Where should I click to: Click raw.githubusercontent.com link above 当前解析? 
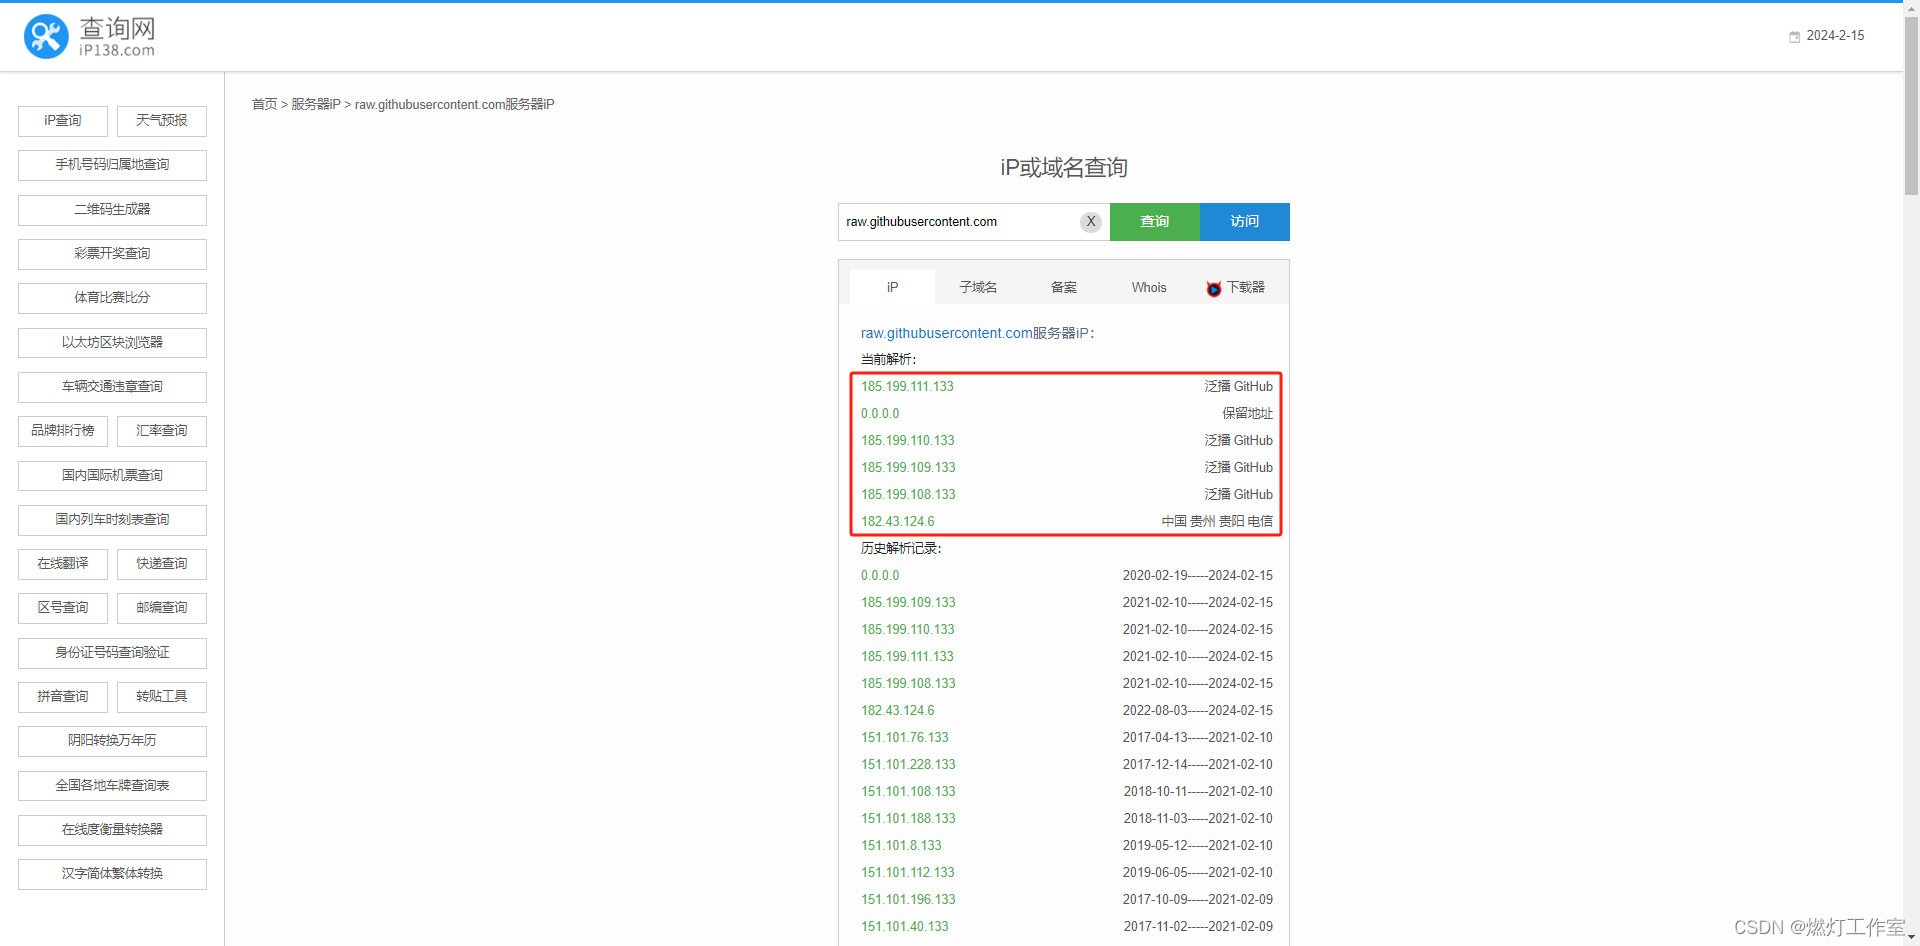946,333
